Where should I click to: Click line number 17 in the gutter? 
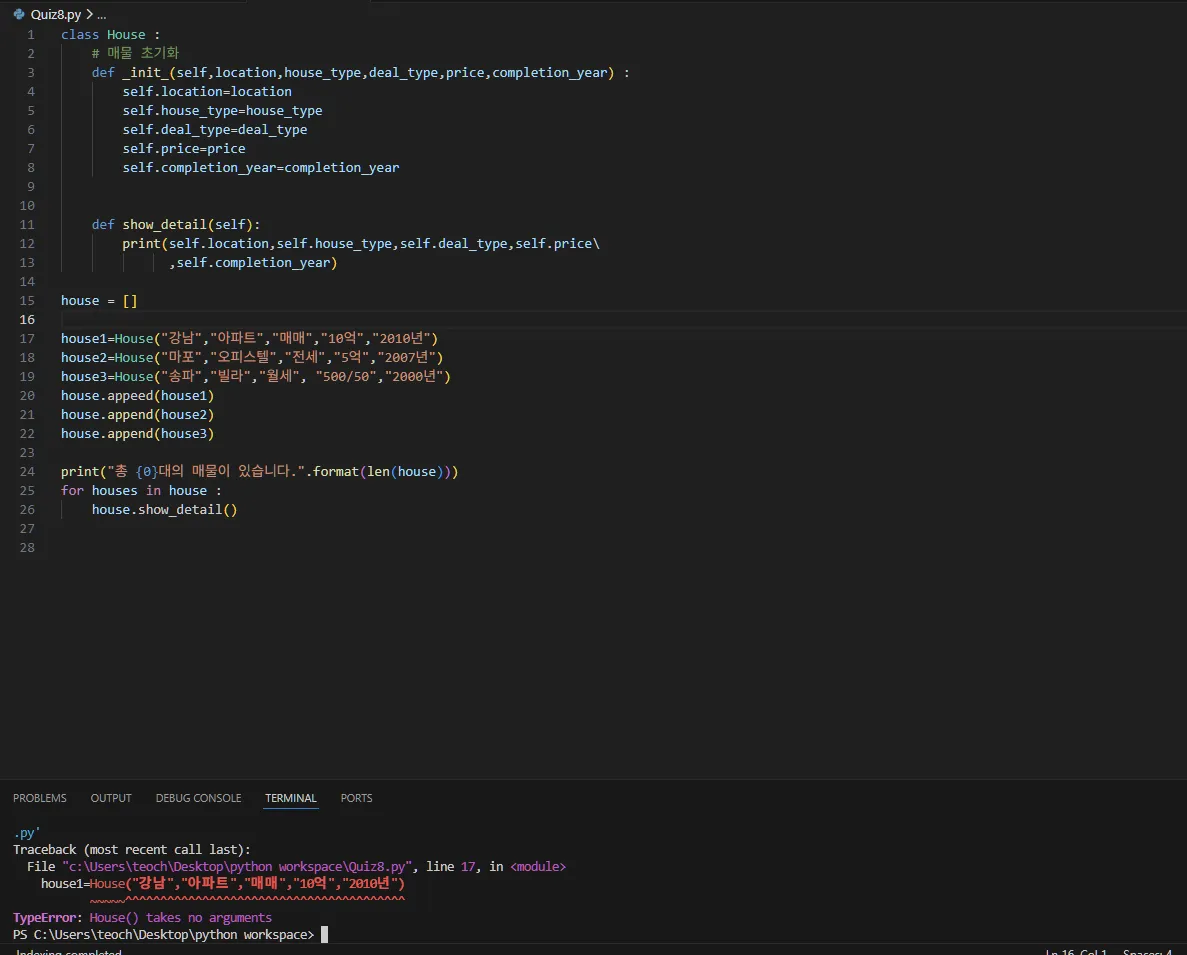26,338
